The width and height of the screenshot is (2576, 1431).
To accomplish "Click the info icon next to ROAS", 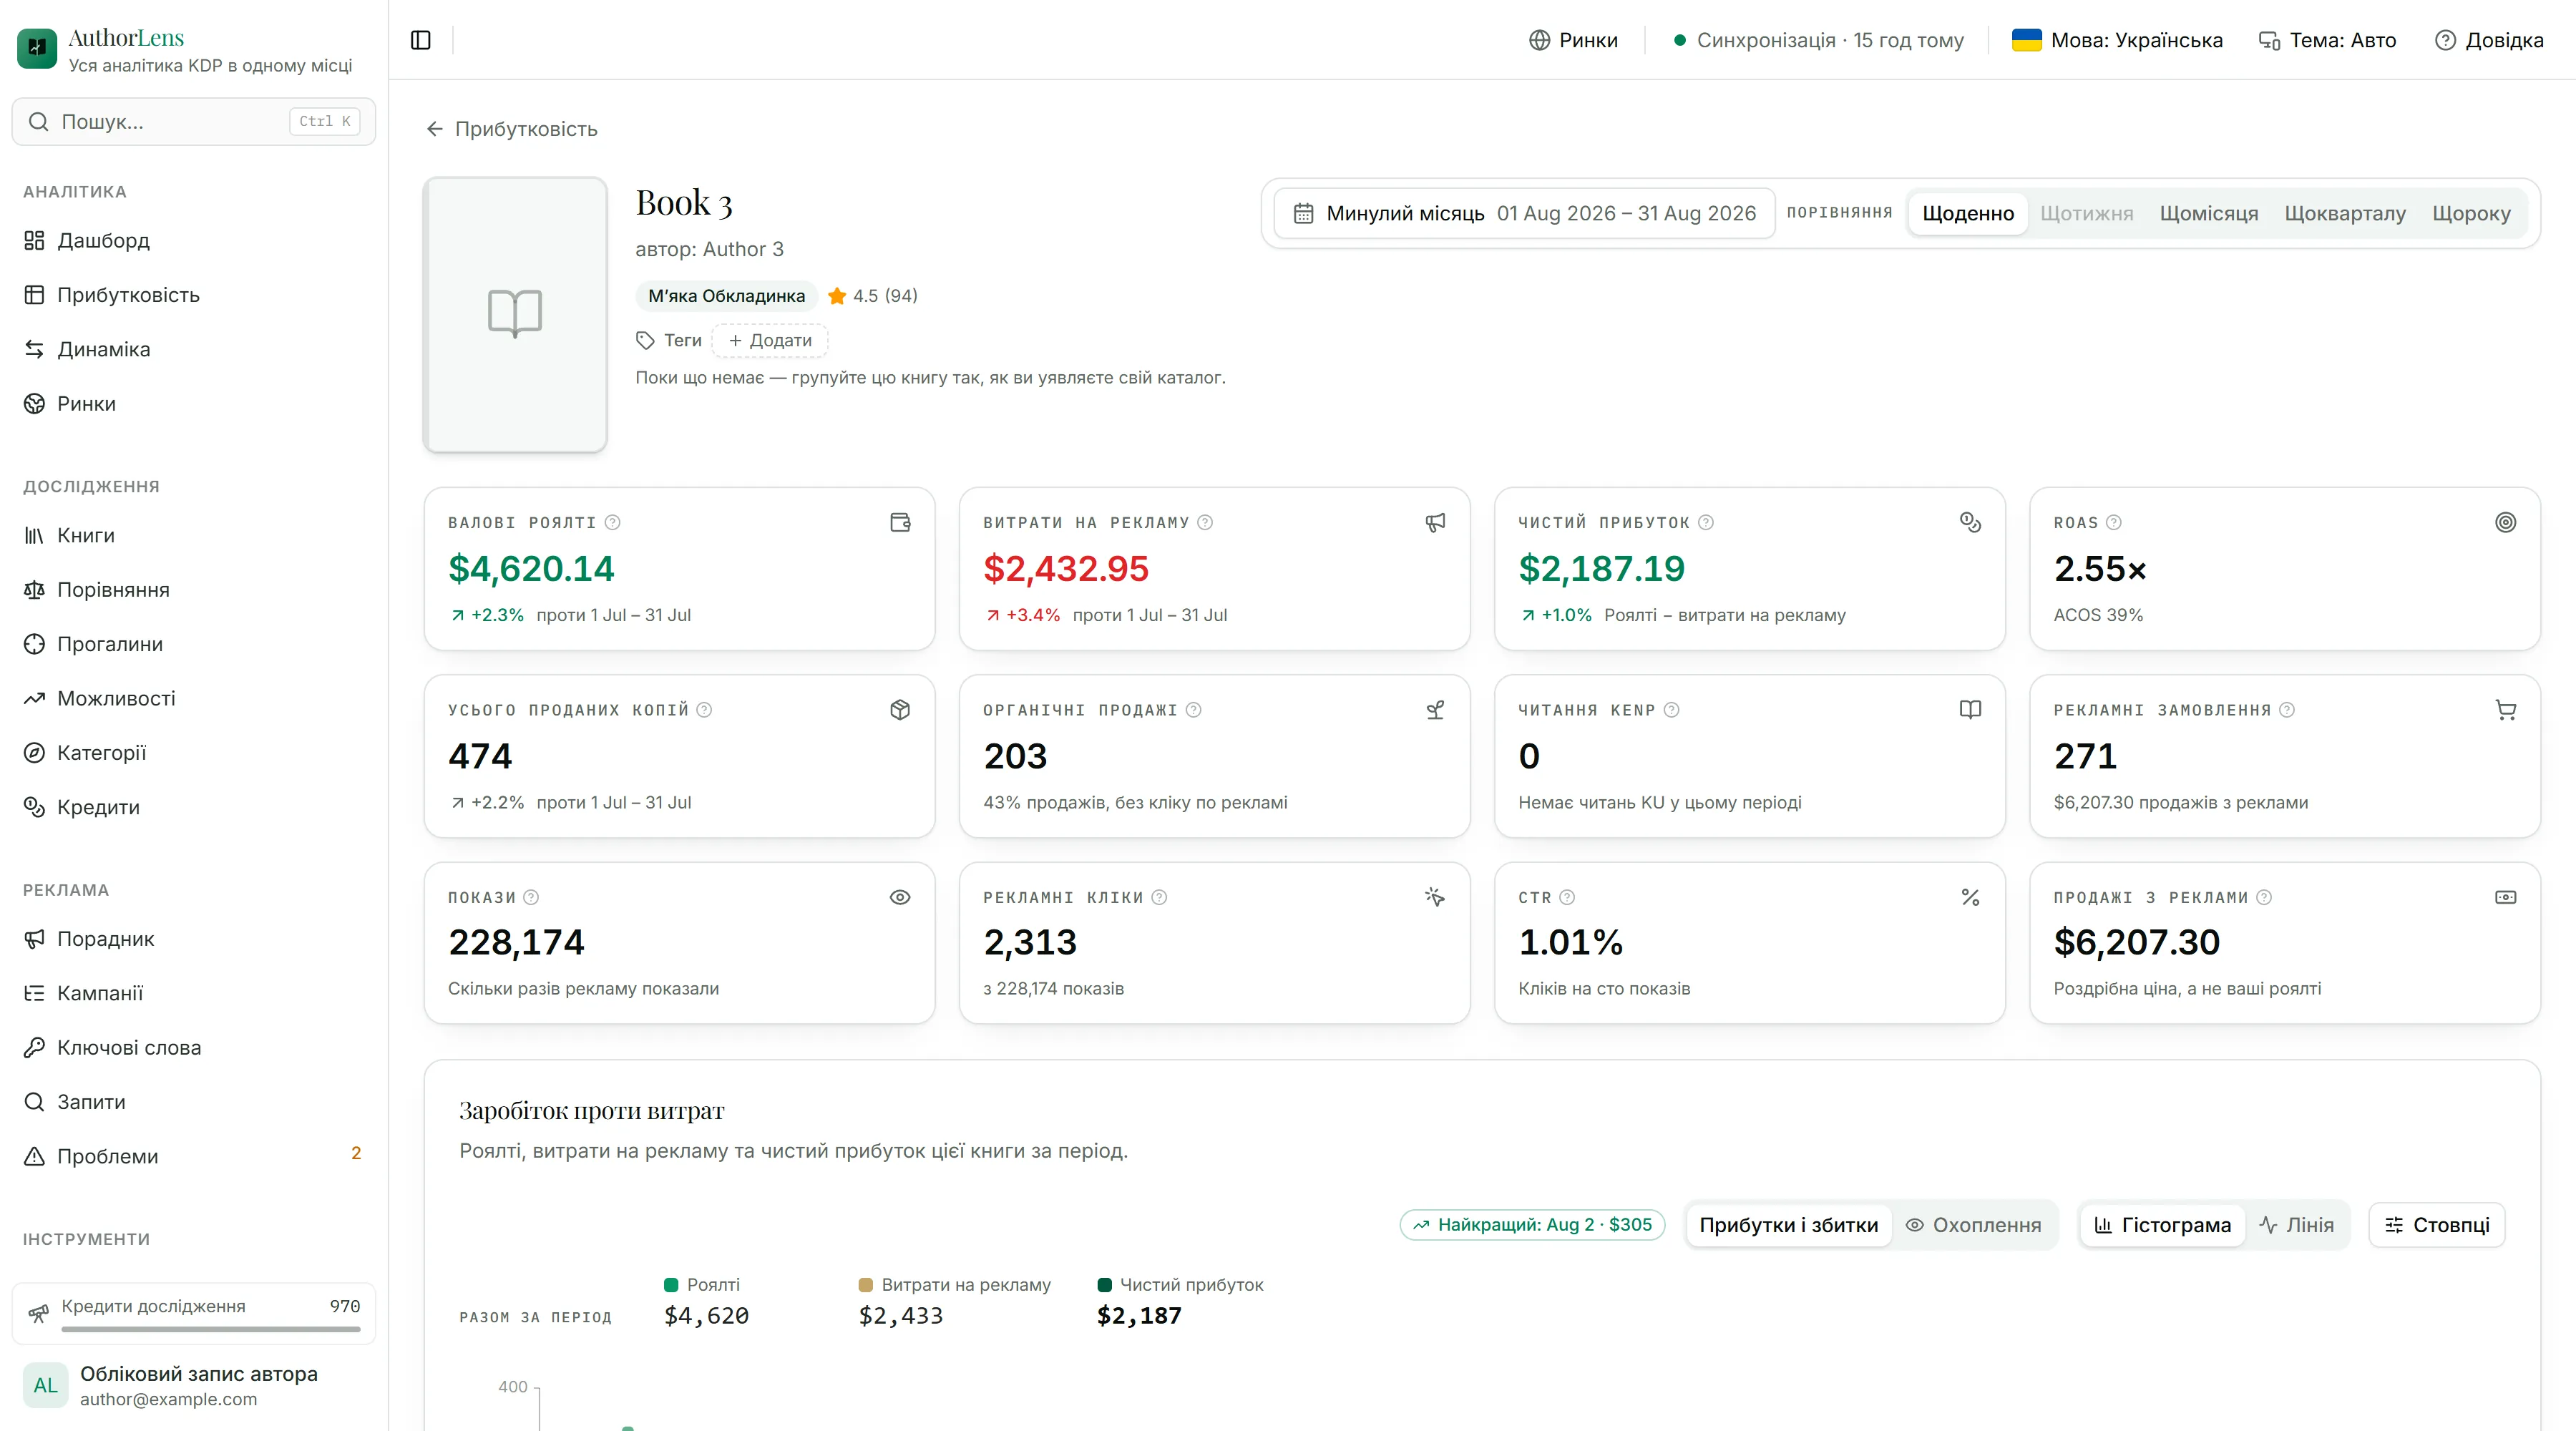I will pos(2113,522).
